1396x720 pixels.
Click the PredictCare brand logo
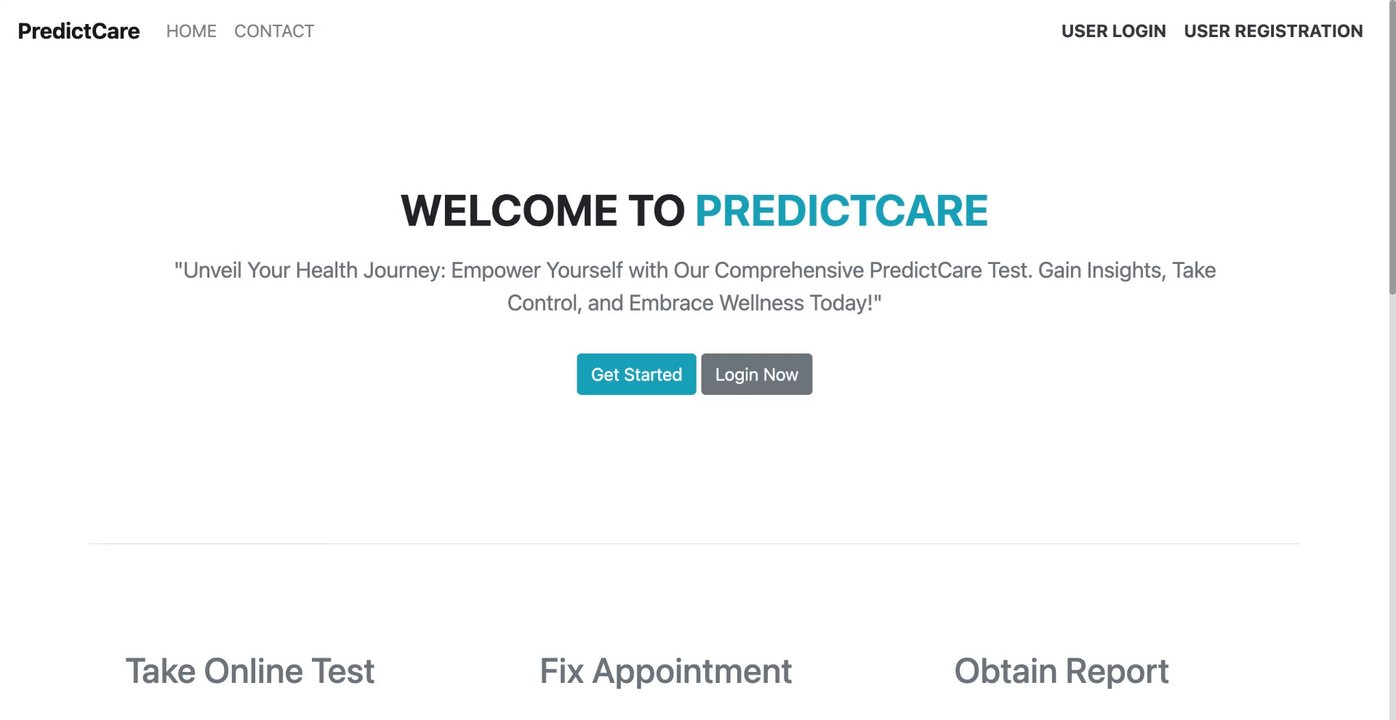(x=79, y=31)
